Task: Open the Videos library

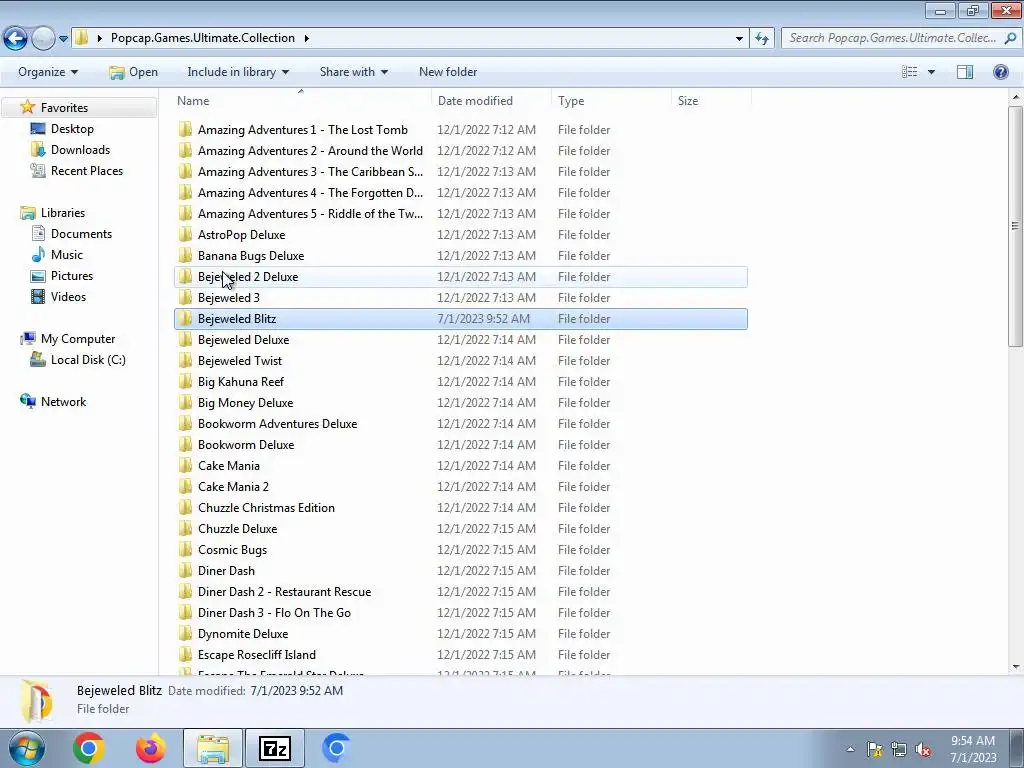Action: (x=68, y=296)
